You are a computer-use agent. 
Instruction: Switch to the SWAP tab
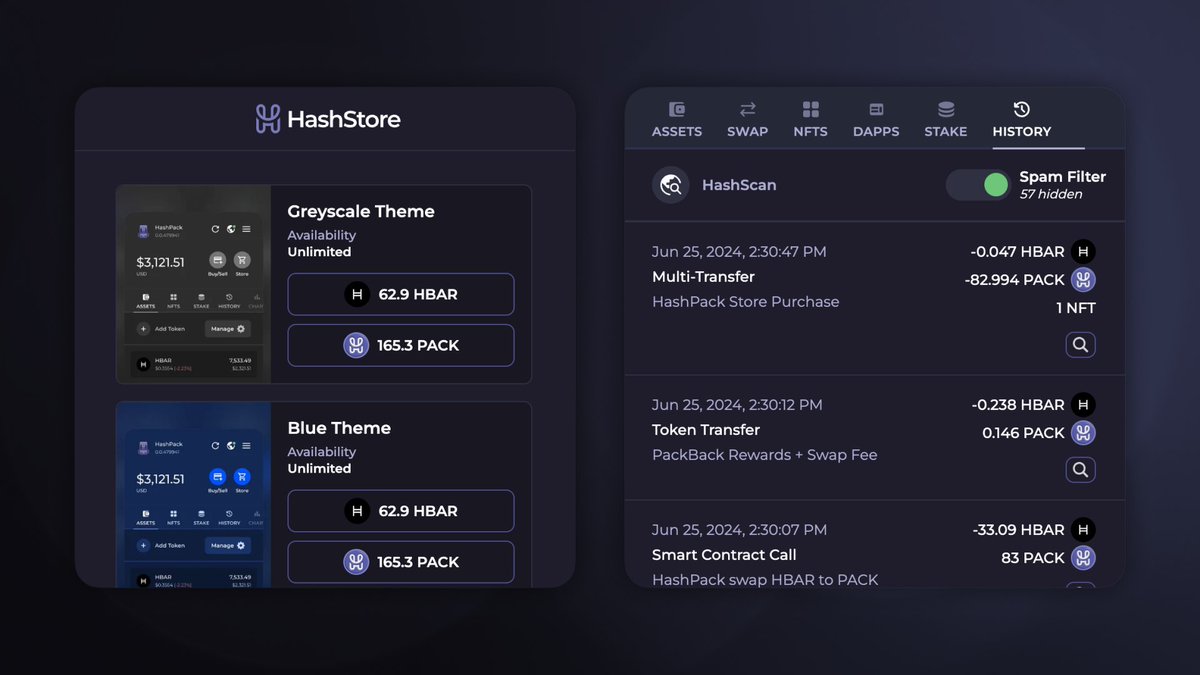[x=747, y=120]
